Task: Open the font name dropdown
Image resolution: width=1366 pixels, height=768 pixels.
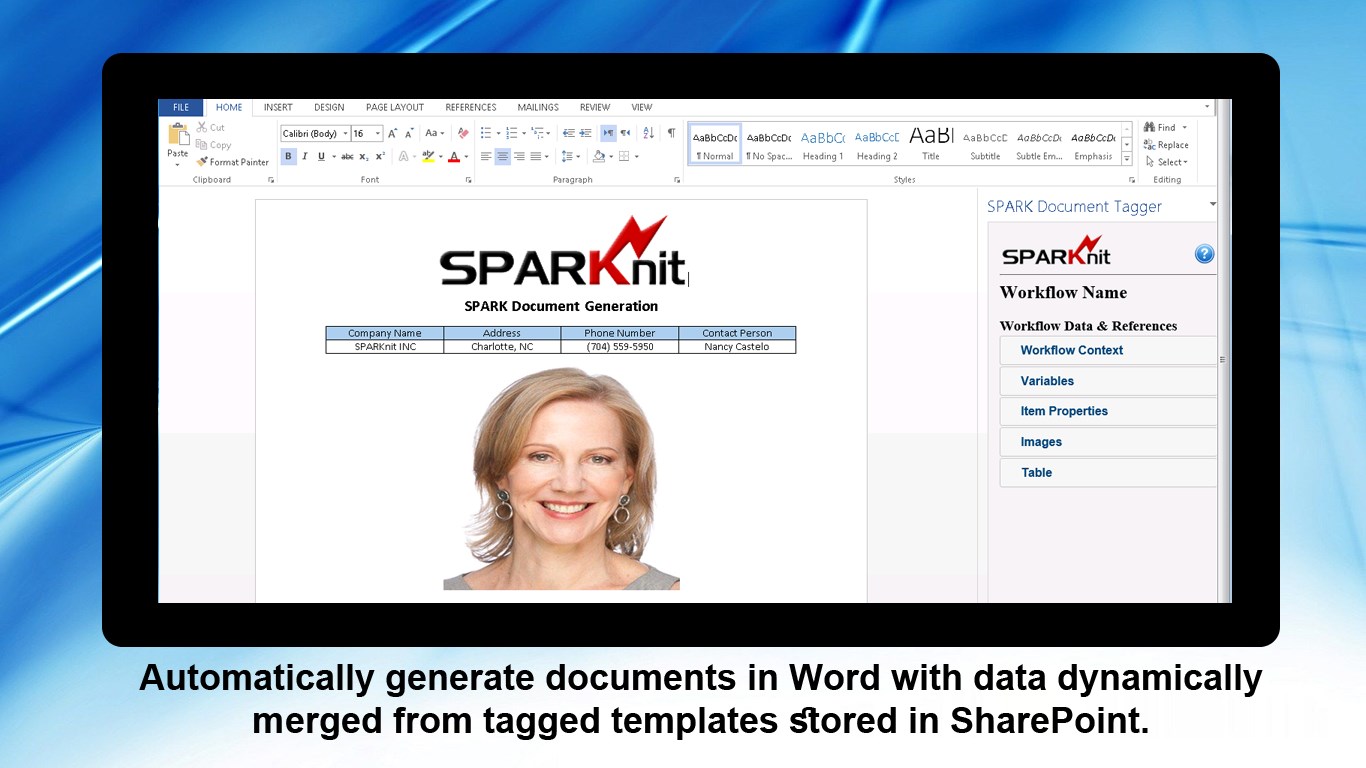Action: tap(345, 134)
